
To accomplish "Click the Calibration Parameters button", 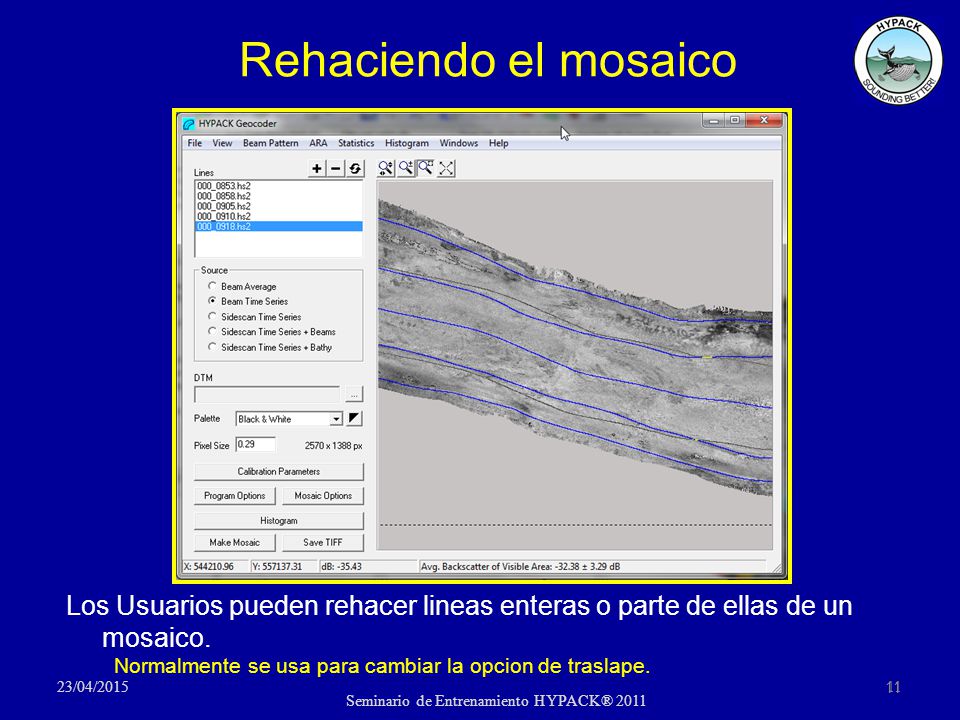I will tap(279, 471).
